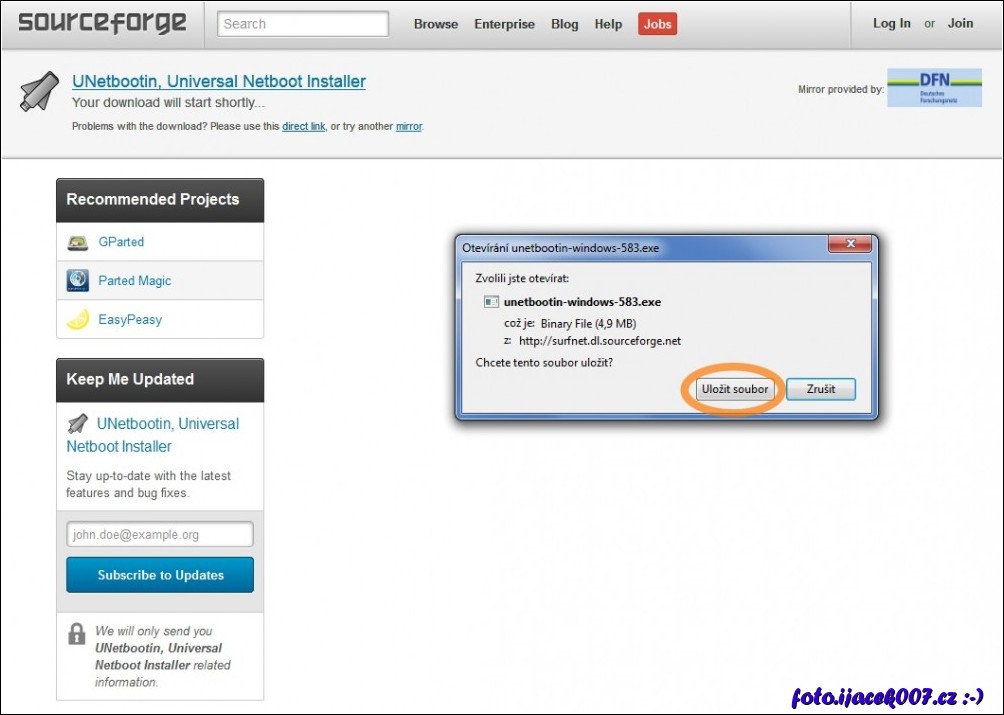Viewport: 1004px width, 715px height.
Task: Go to the Blog page
Action: pos(564,24)
